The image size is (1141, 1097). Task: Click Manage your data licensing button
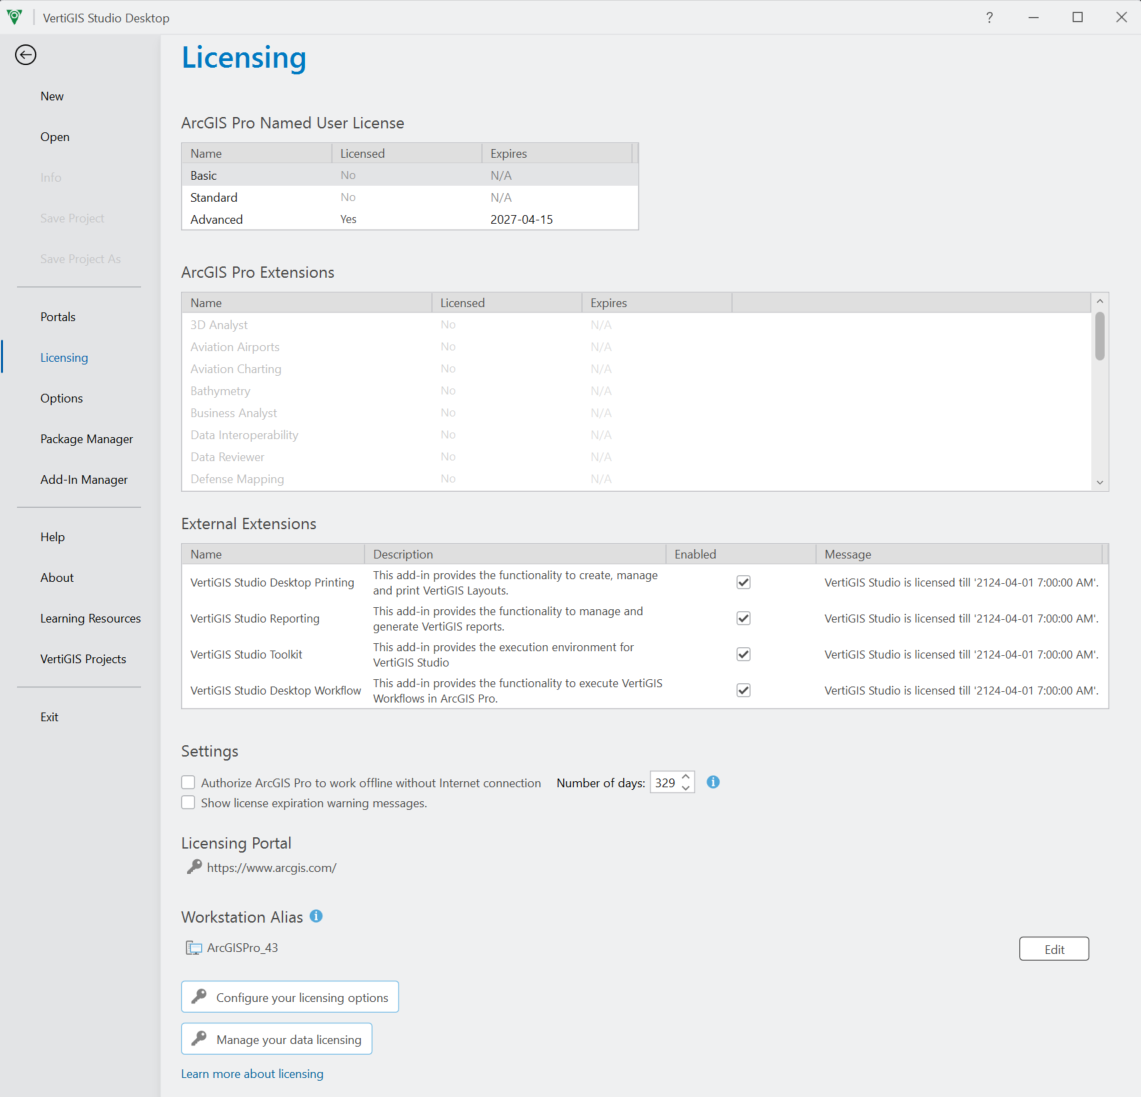277,1039
